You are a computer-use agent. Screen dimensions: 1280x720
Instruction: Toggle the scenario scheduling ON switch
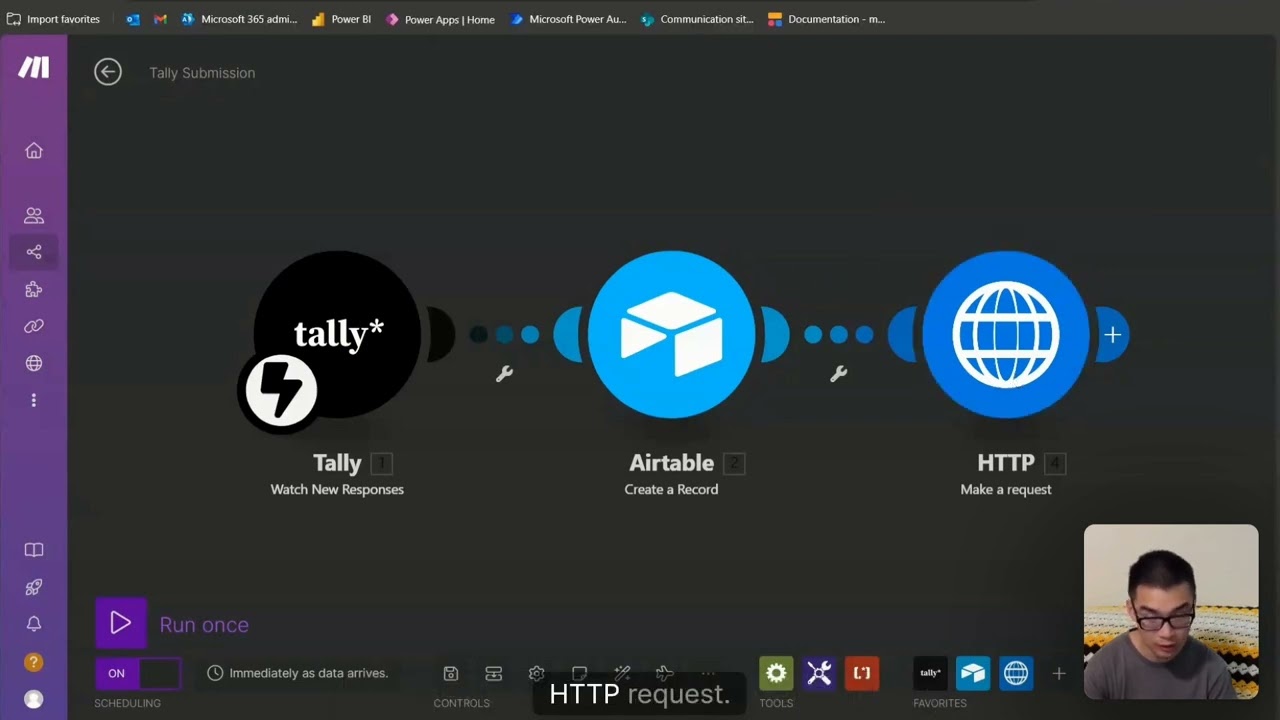(138, 673)
